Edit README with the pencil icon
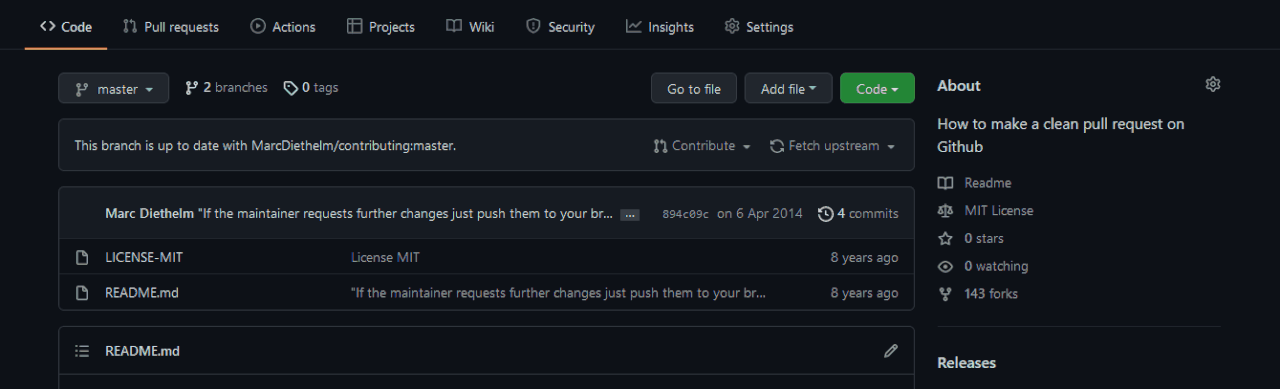1280x389 pixels. (x=891, y=351)
